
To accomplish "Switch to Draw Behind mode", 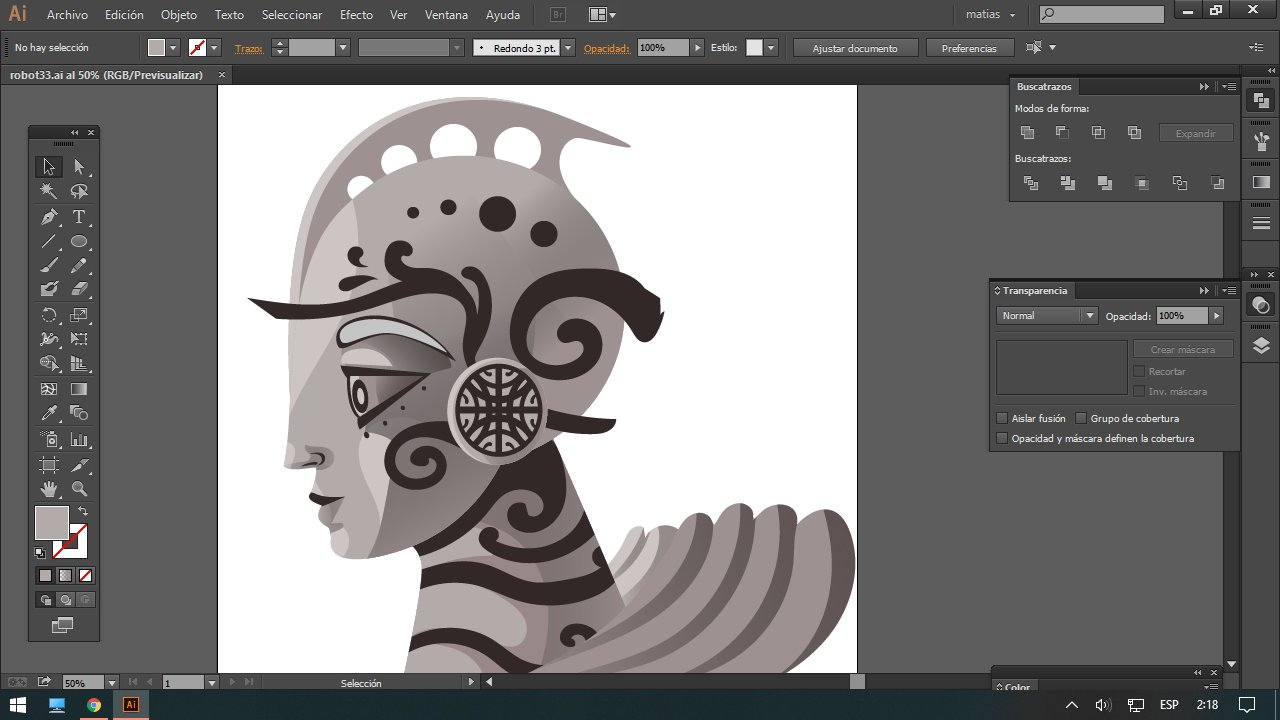I will click(x=65, y=600).
